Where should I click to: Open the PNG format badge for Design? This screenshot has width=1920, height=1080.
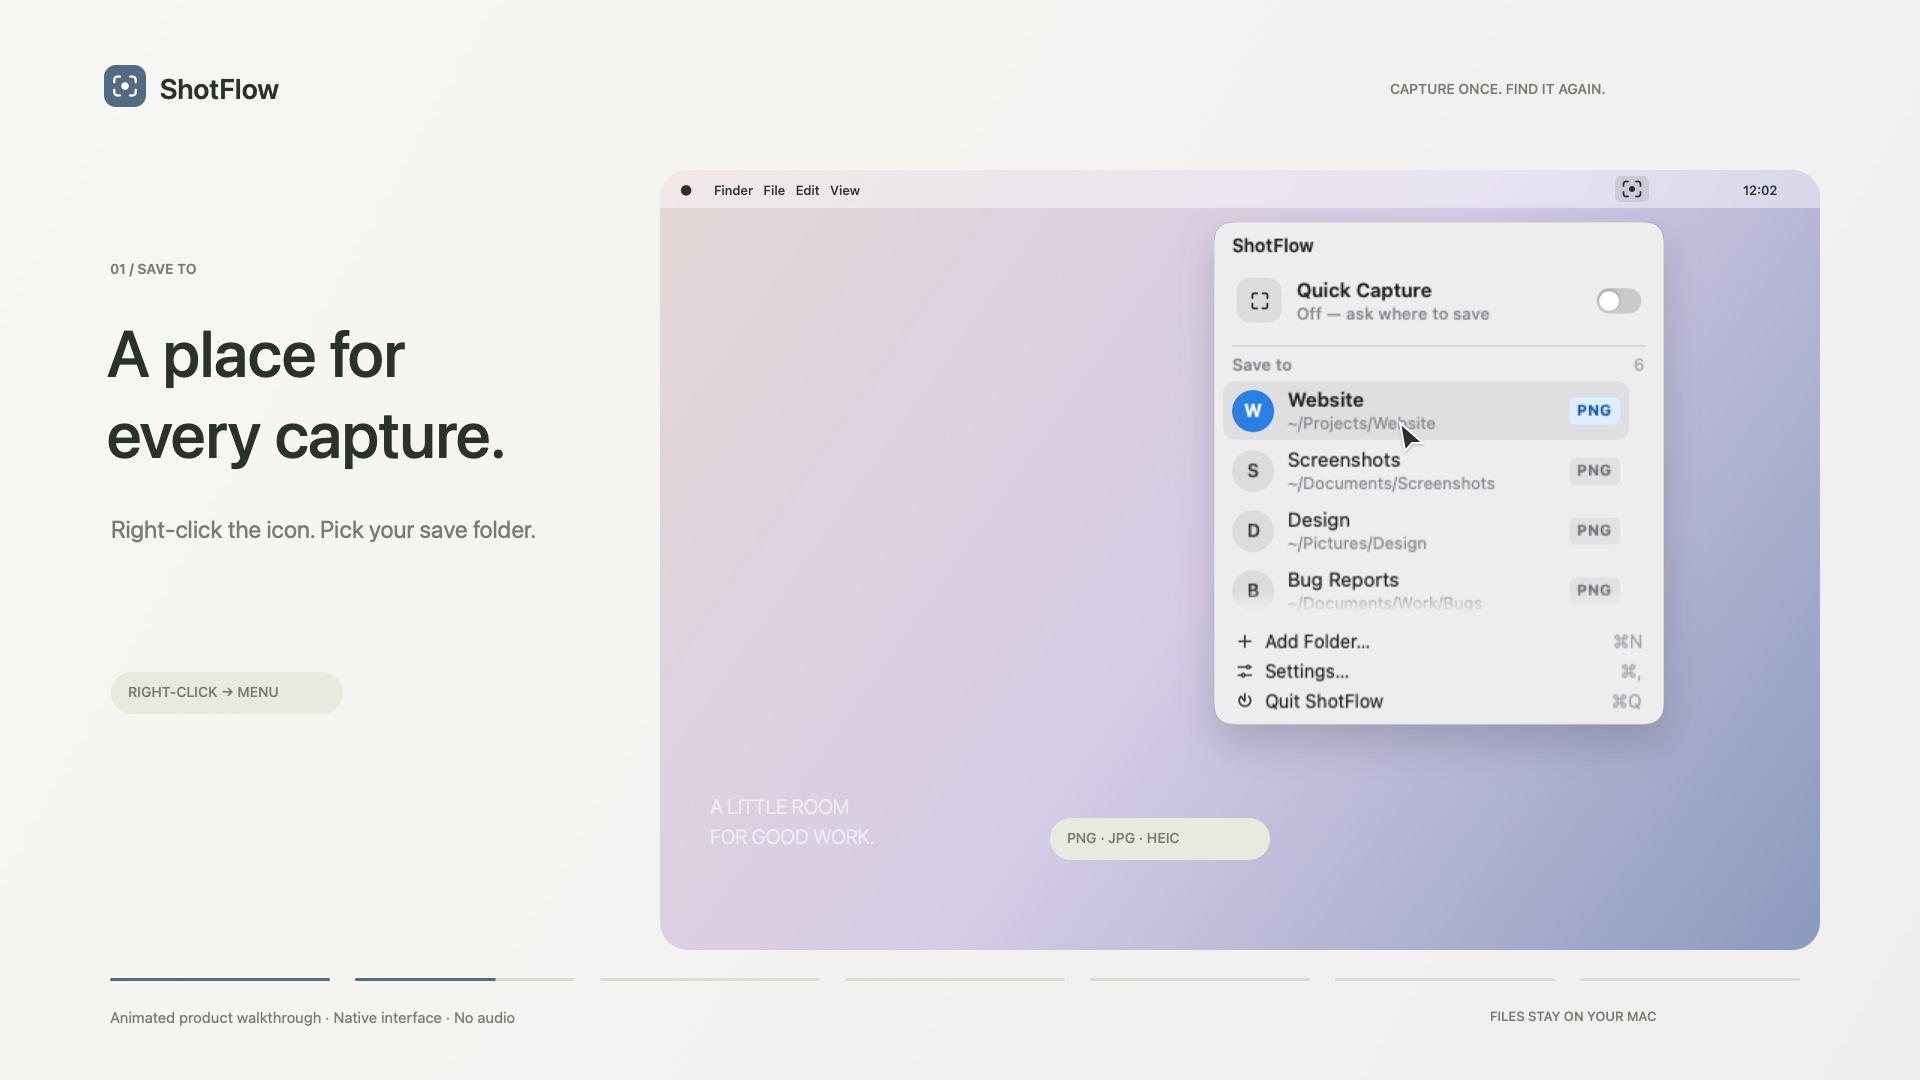[1594, 530]
